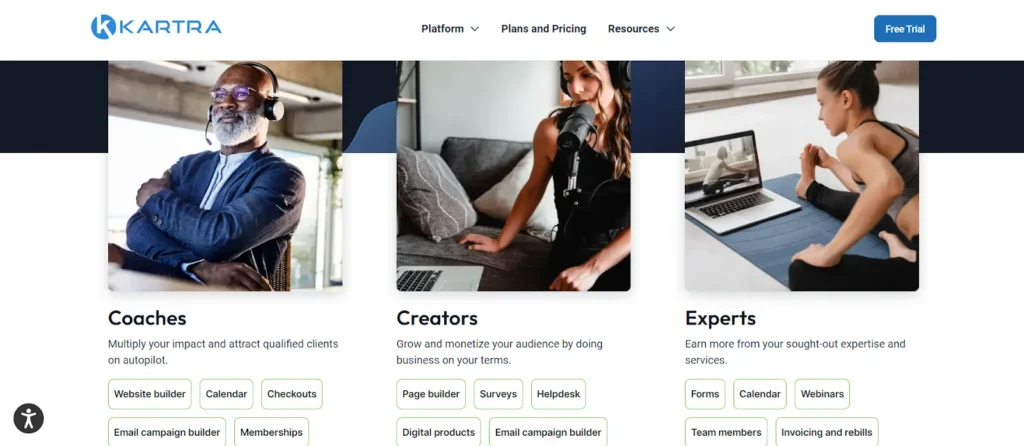Open the Resources menu item

click(x=633, y=29)
